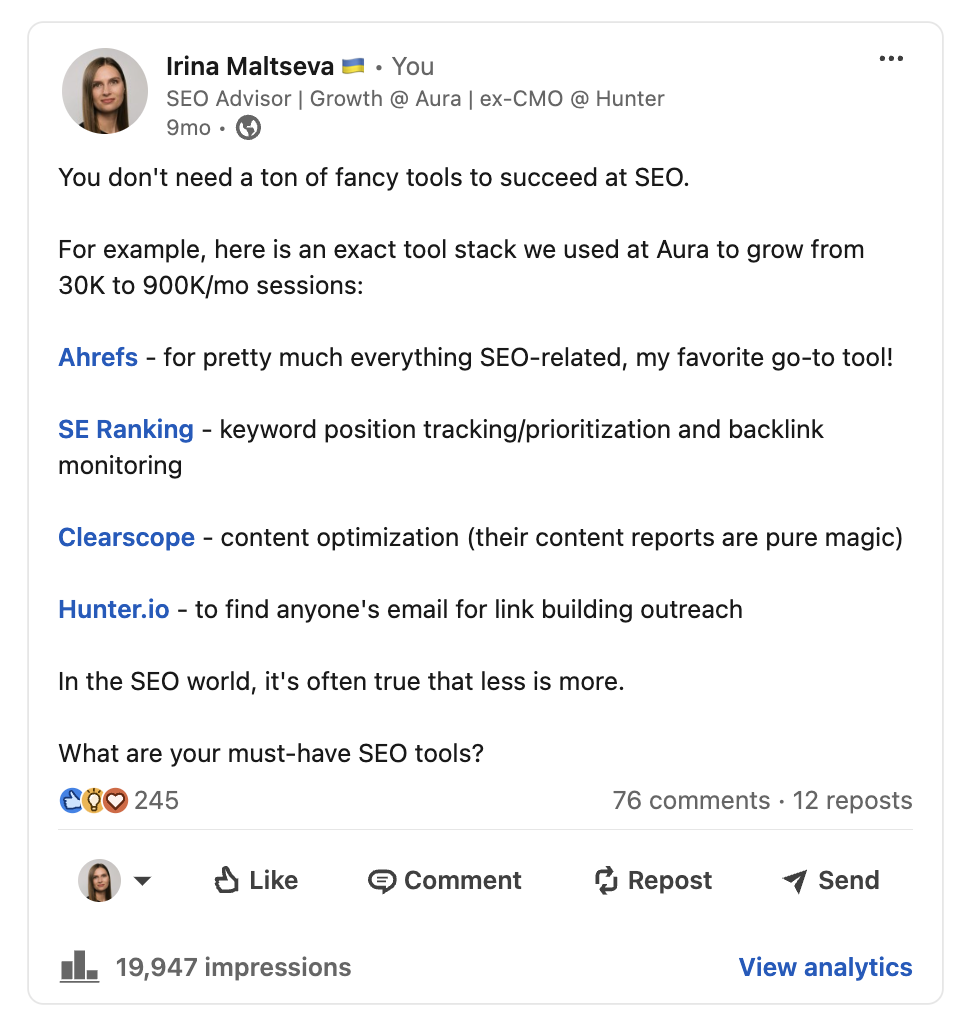Click the thumbs-up like reaction icon

[x=71, y=801]
